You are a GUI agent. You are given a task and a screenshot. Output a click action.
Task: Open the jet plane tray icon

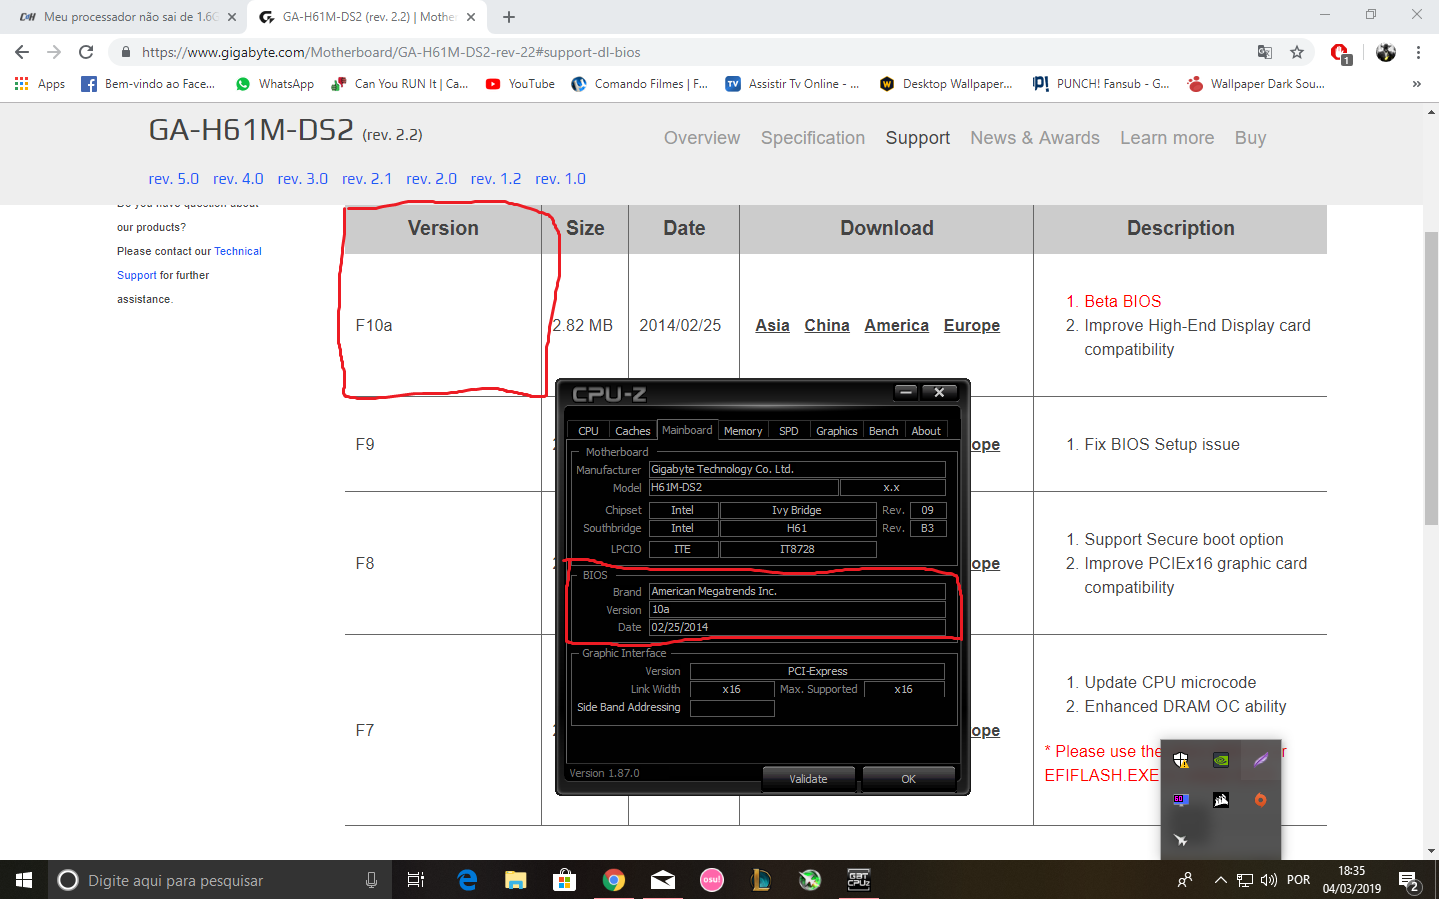(x=1181, y=840)
